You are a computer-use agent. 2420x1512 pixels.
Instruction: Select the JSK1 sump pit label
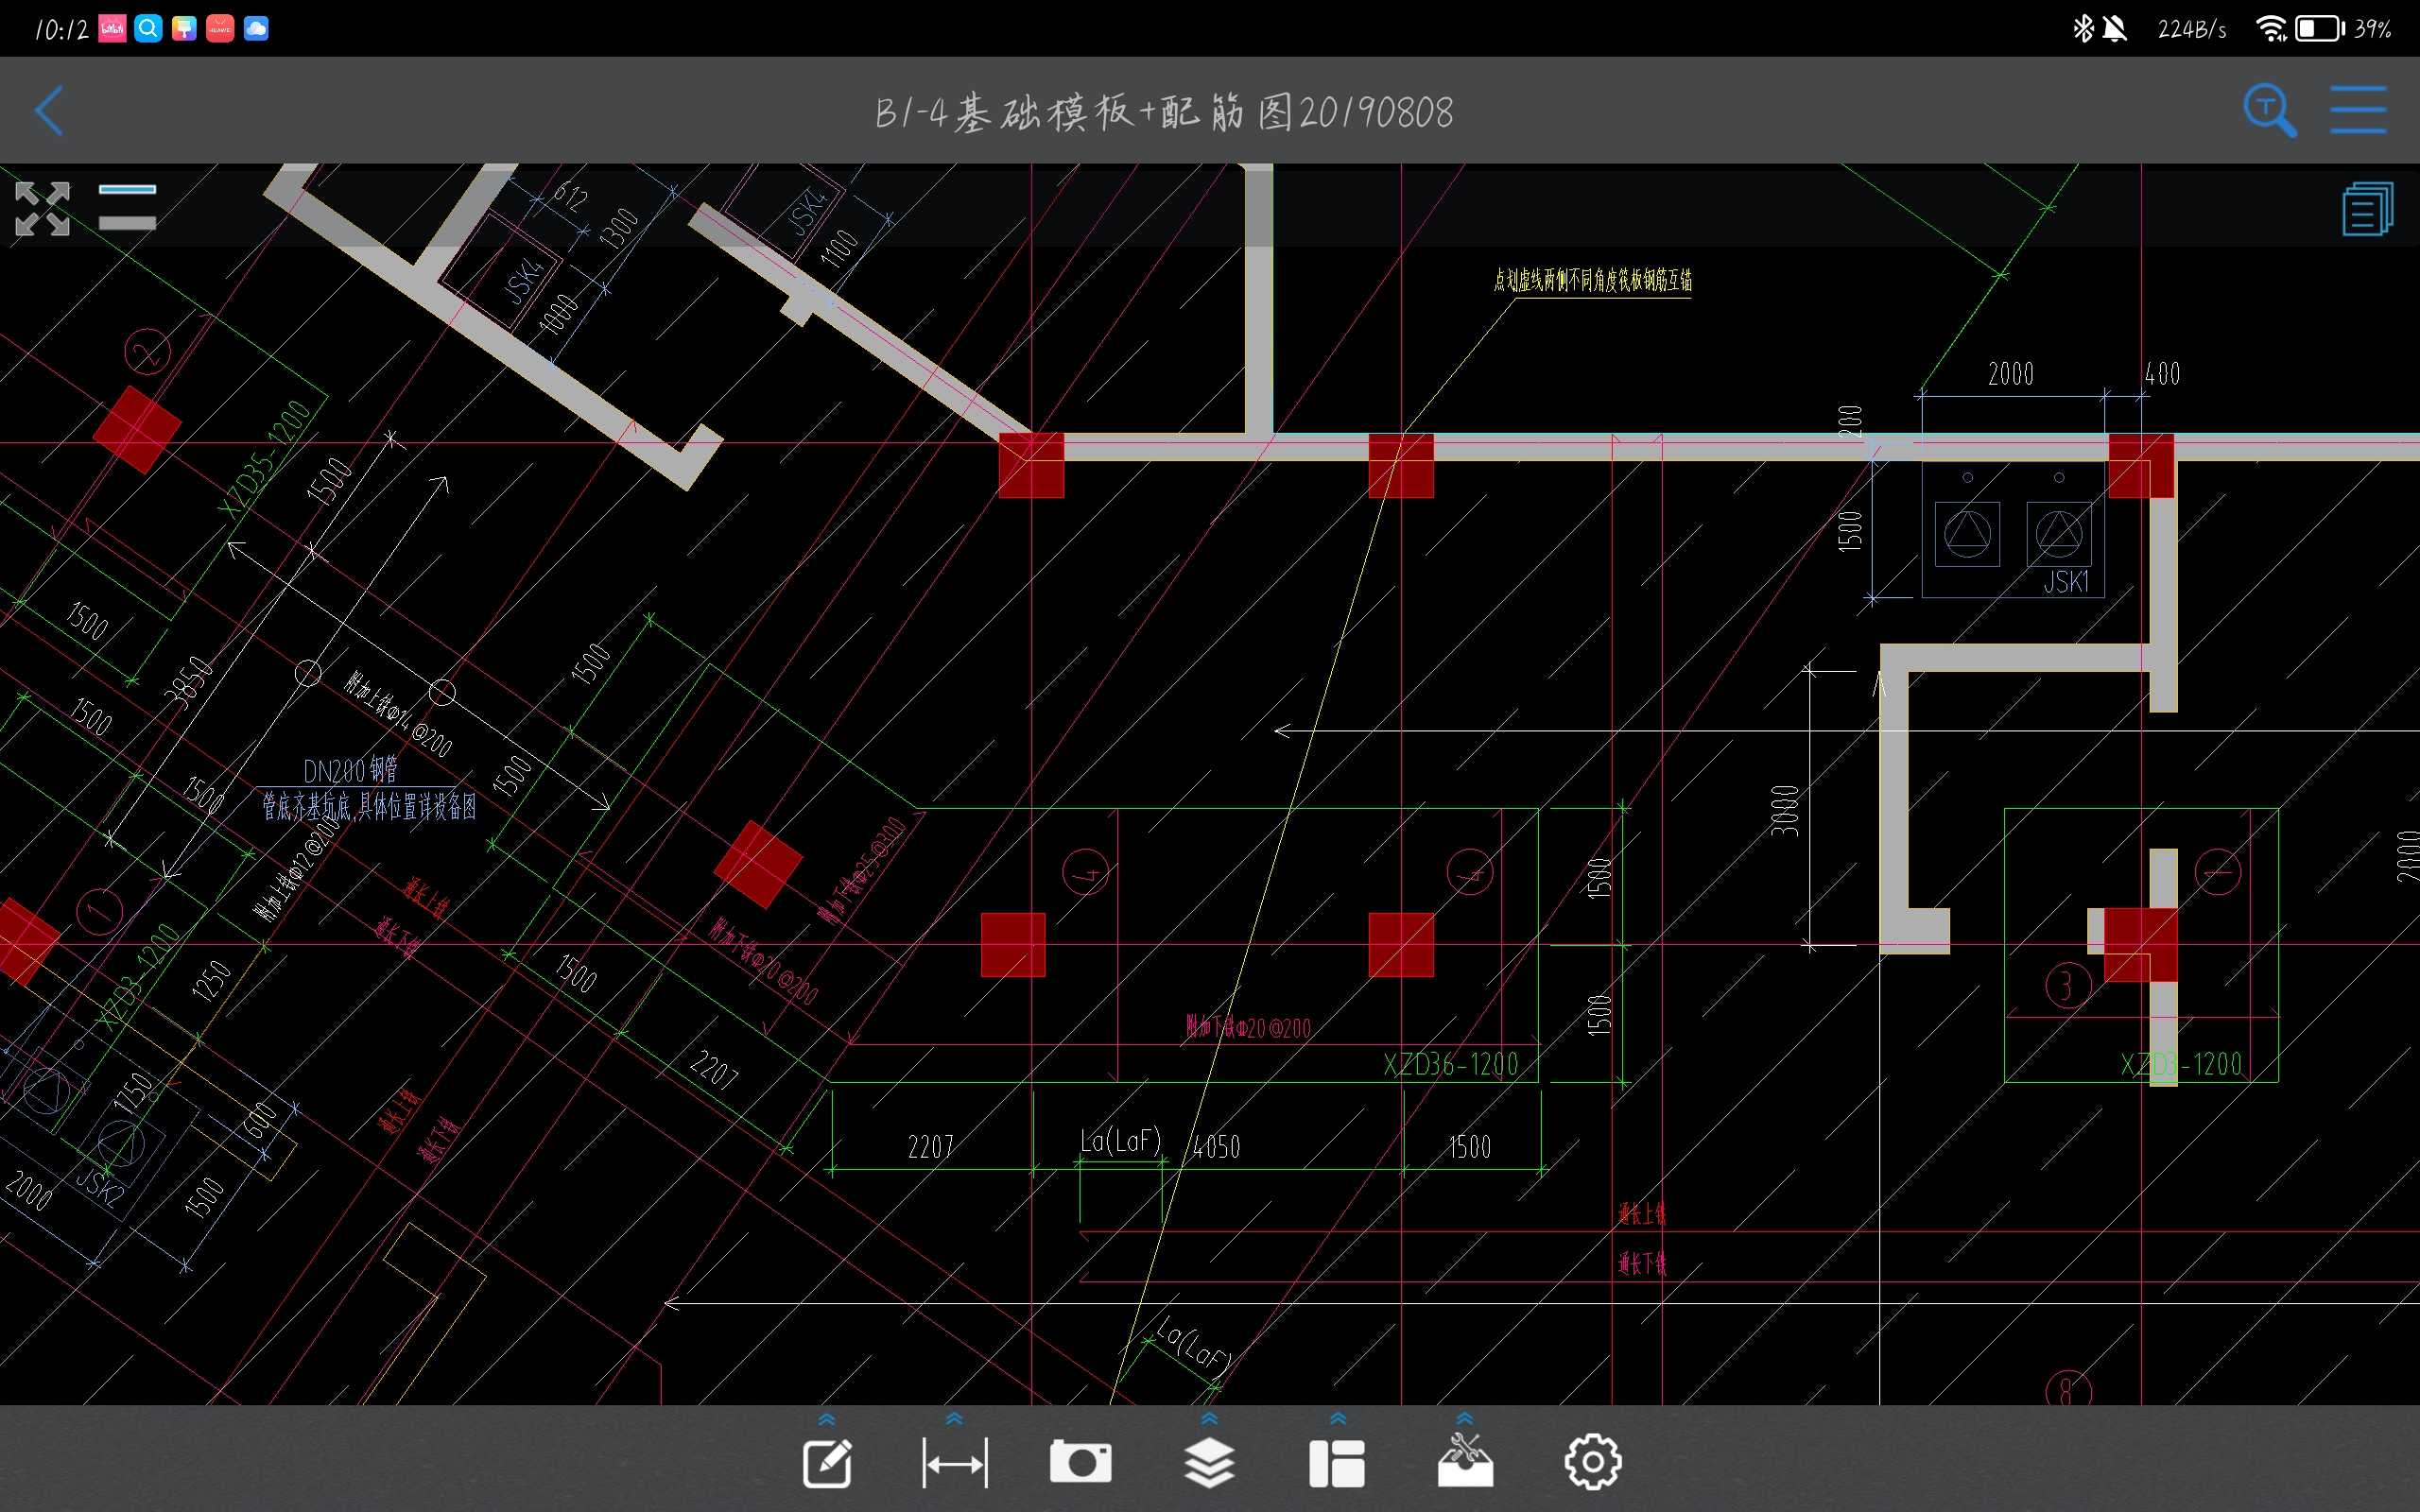pyautogui.click(x=2066, y=582)
